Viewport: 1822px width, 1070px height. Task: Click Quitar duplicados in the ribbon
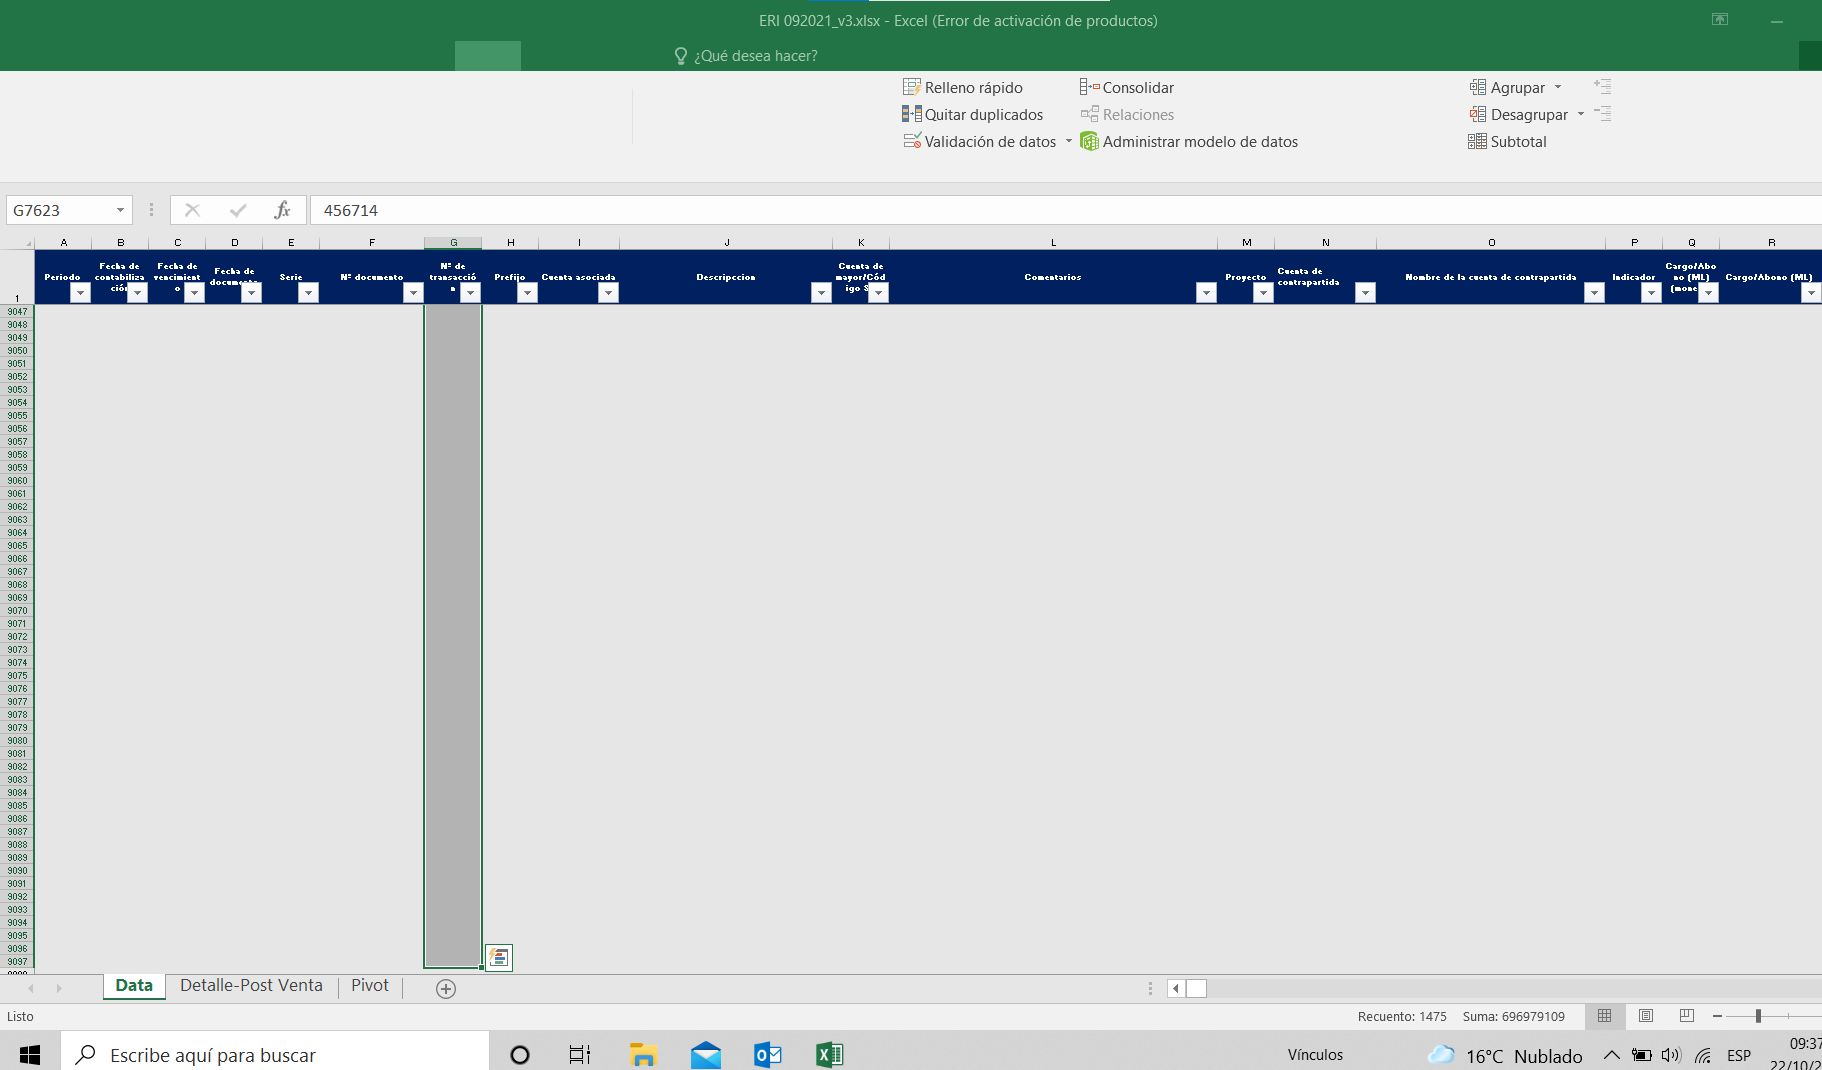pyautogui.click(x=972, y=115)
